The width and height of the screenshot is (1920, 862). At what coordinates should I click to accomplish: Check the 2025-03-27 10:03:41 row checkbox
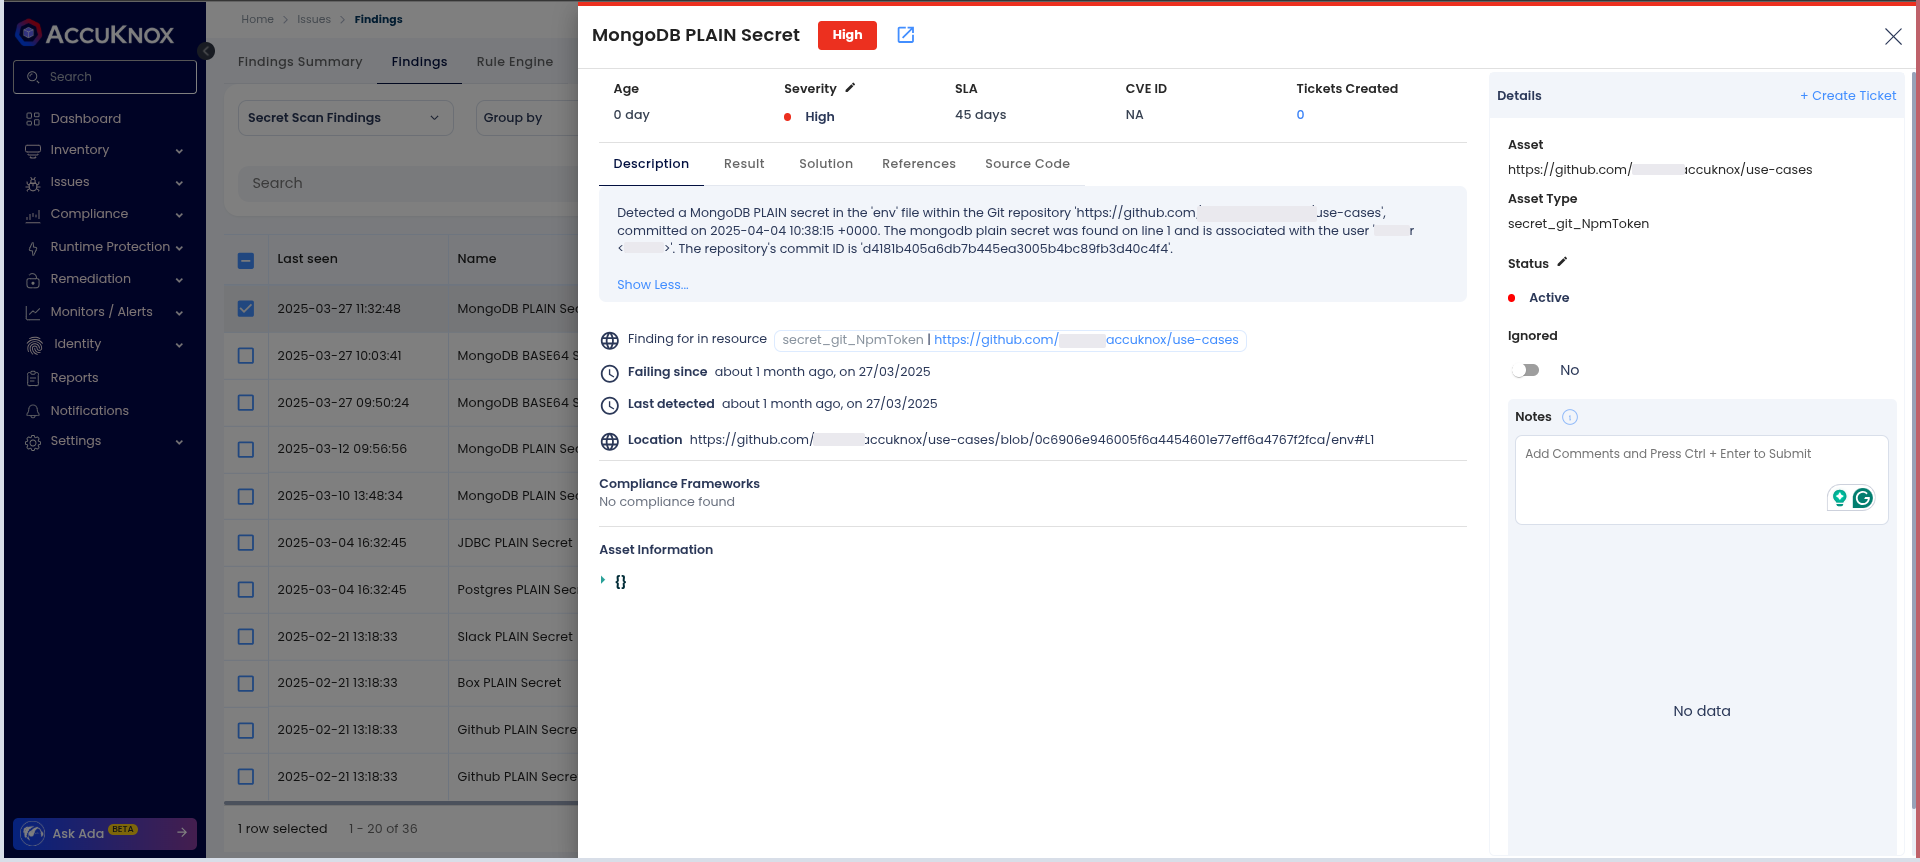tap(246, 356)
